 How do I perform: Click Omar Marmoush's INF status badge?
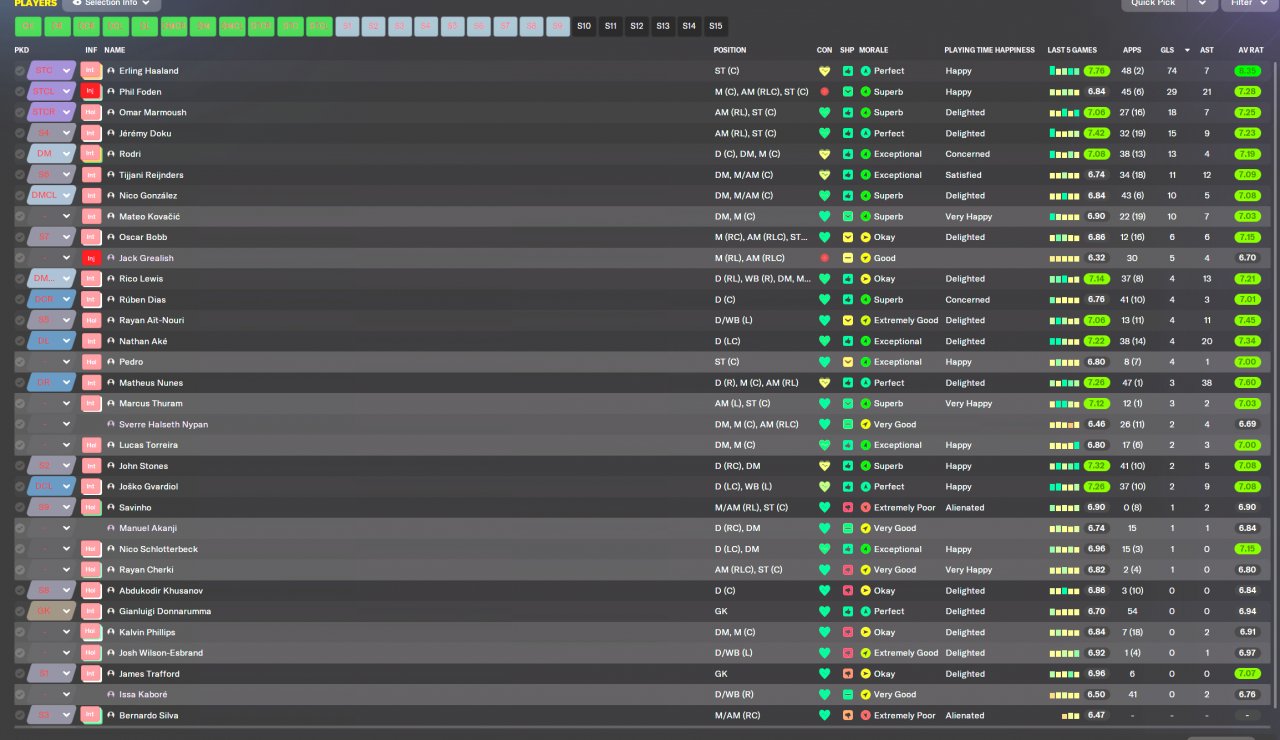[92, 113]
